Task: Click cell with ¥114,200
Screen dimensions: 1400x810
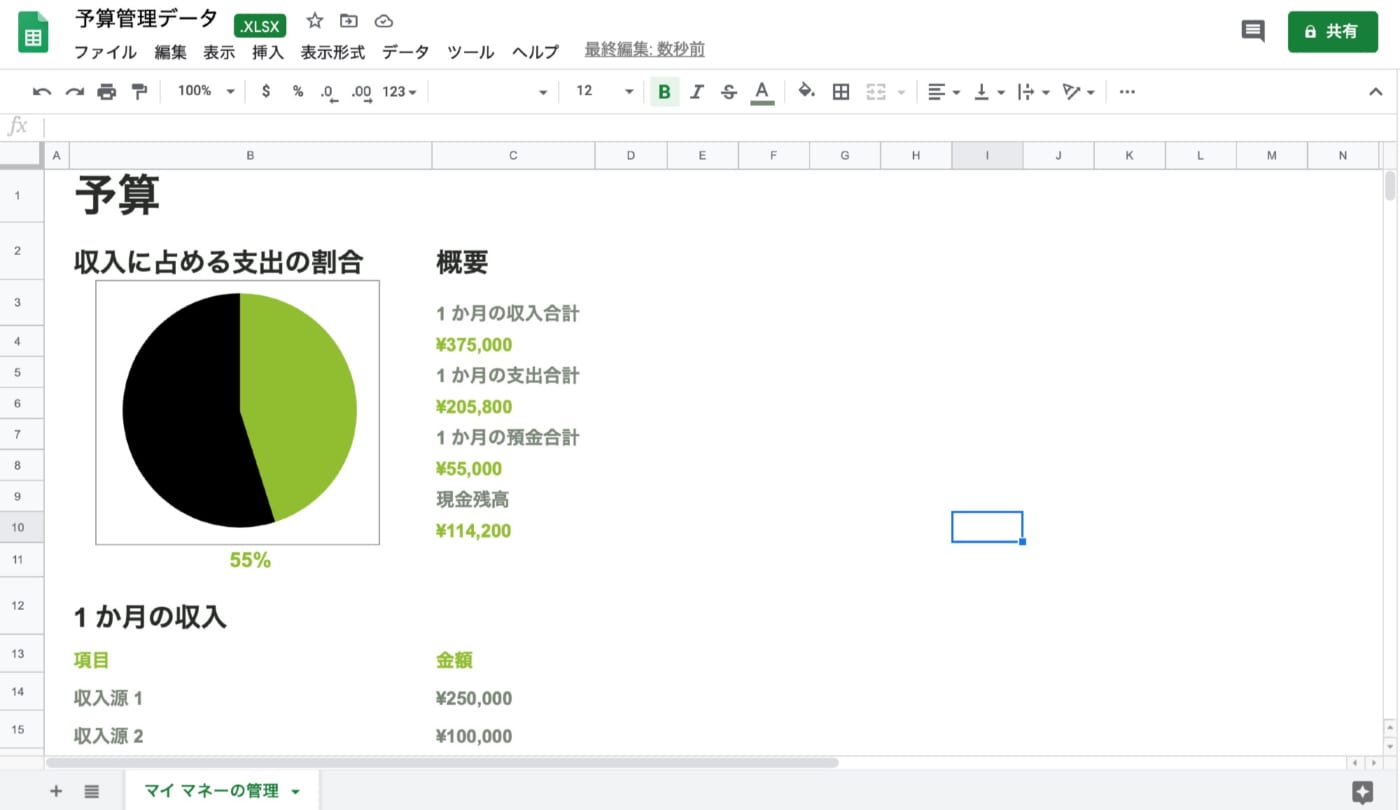Action: tap(513, 531)
